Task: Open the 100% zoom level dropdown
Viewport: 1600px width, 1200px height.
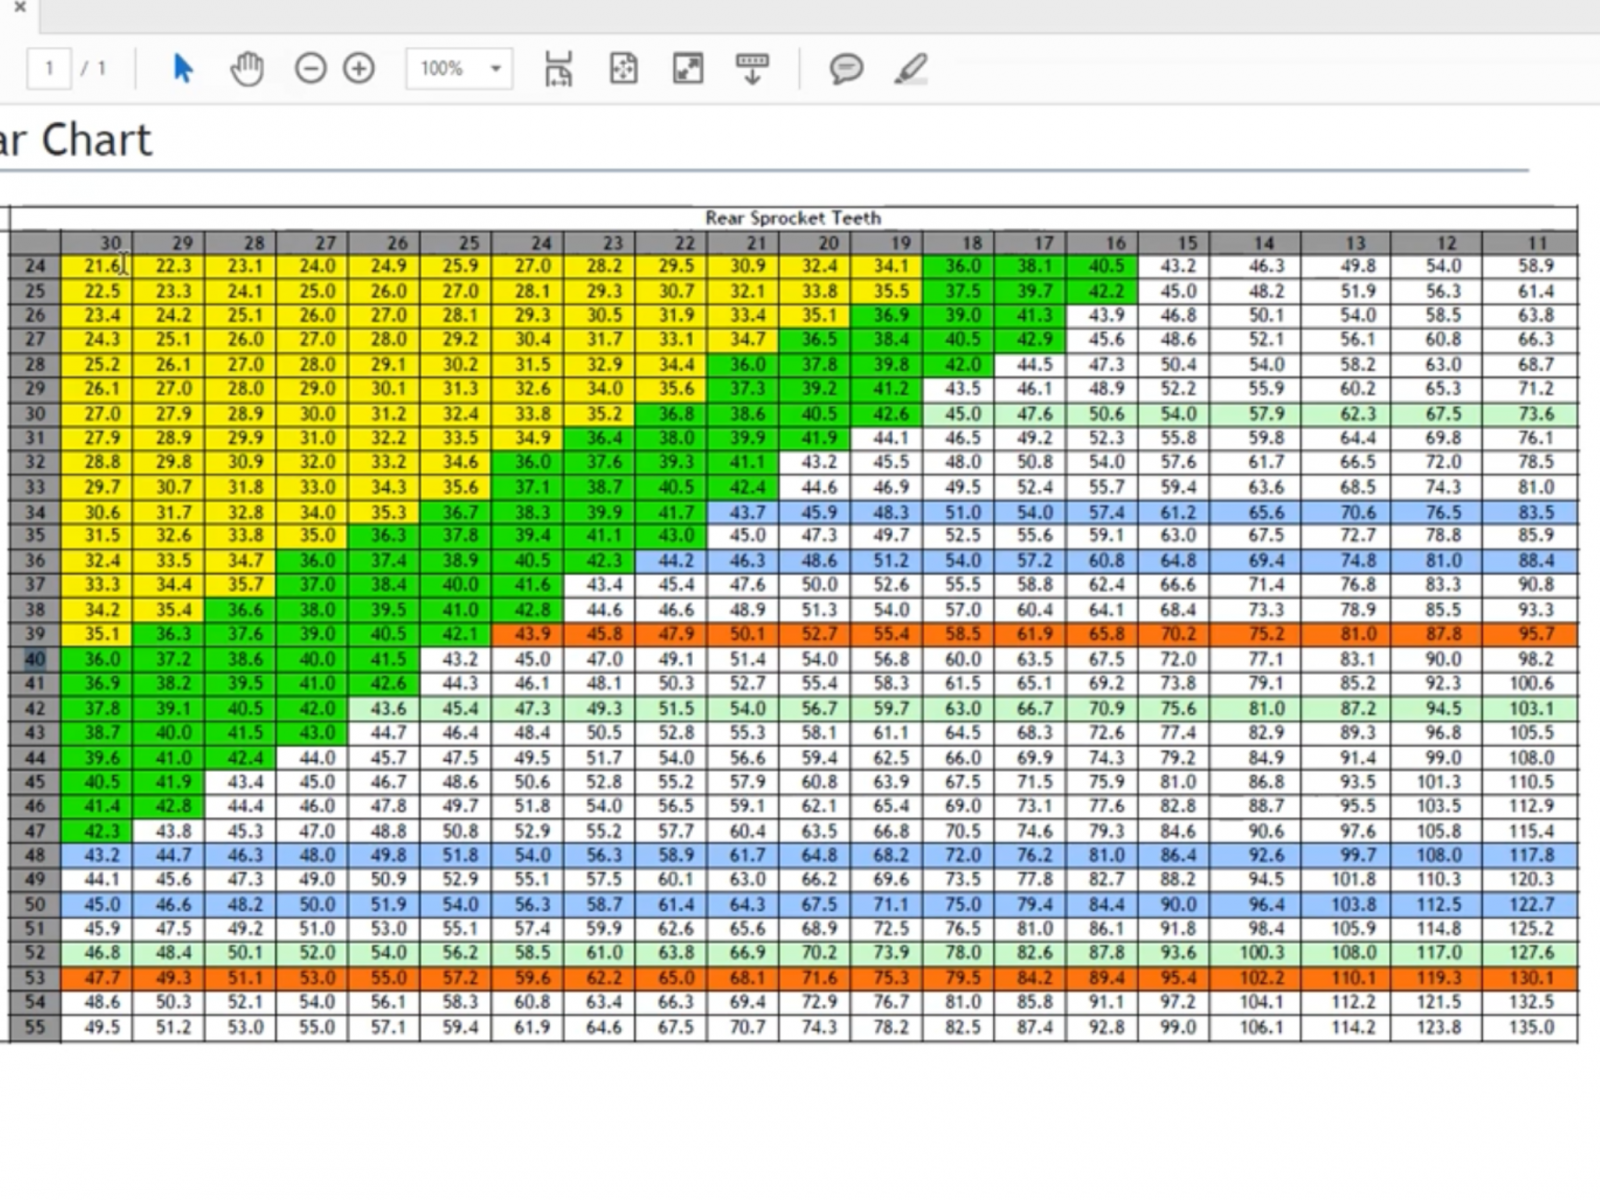Action: pos(495,69)
